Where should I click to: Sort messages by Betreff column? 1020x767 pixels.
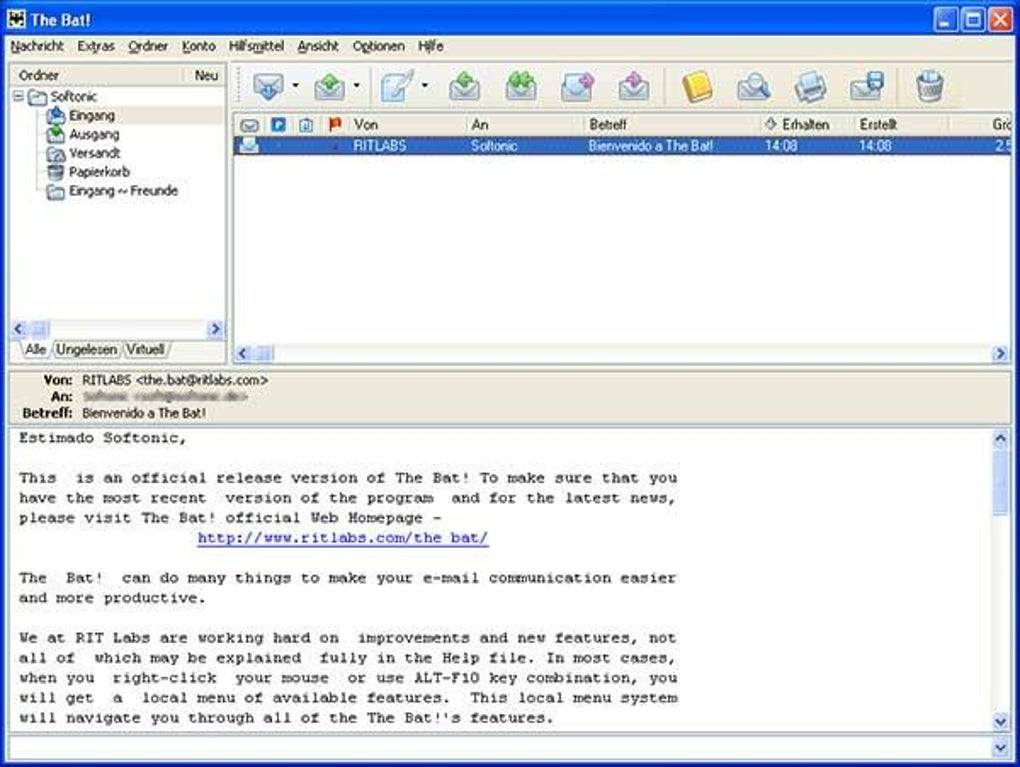(x=671, y=124)
